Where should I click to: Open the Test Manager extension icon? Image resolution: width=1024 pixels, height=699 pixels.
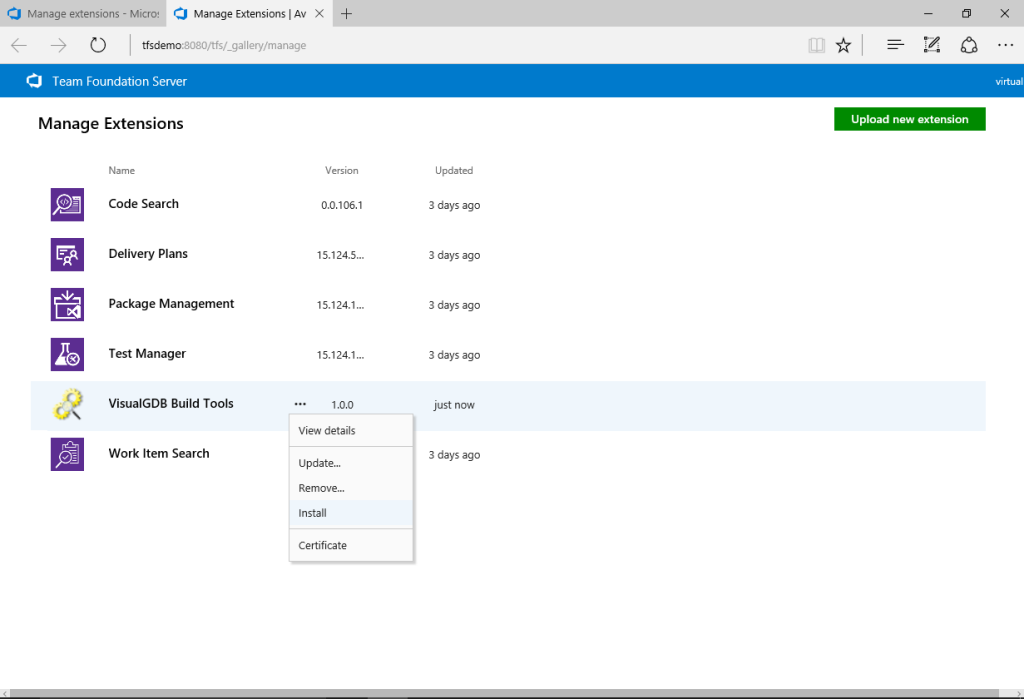(67, 354)
